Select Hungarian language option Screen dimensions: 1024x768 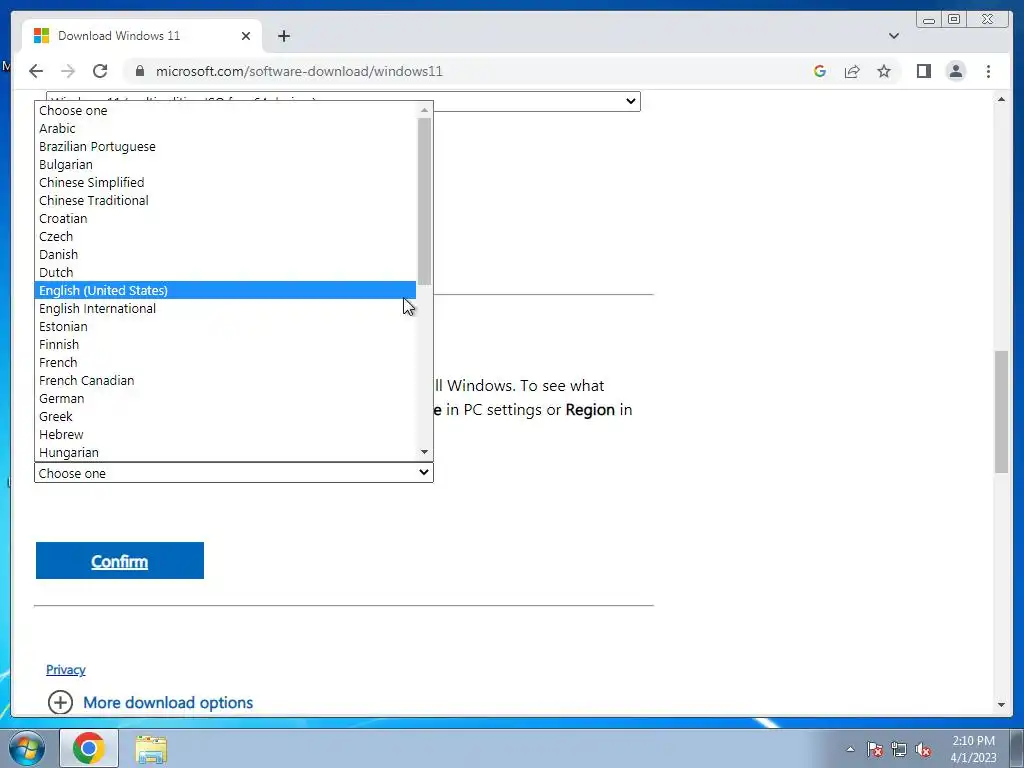click(x=225, y=452)
